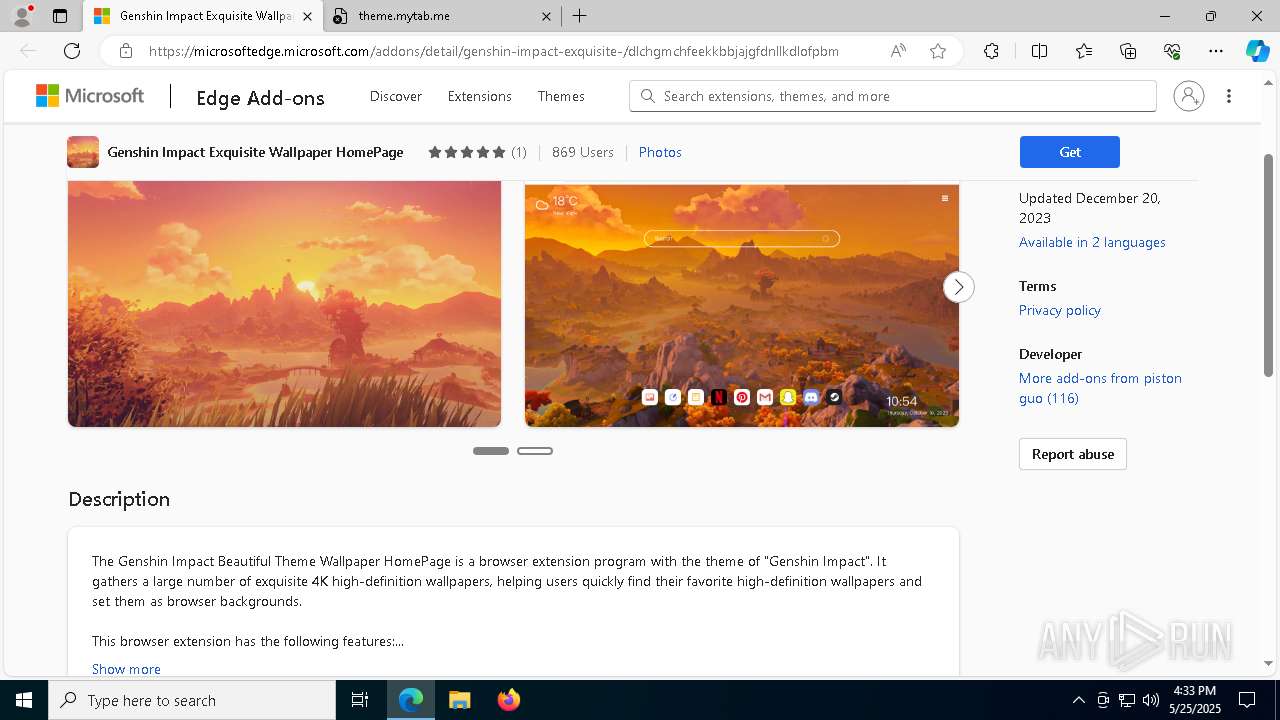Open the tab actions menu icon

click(60, 16)
